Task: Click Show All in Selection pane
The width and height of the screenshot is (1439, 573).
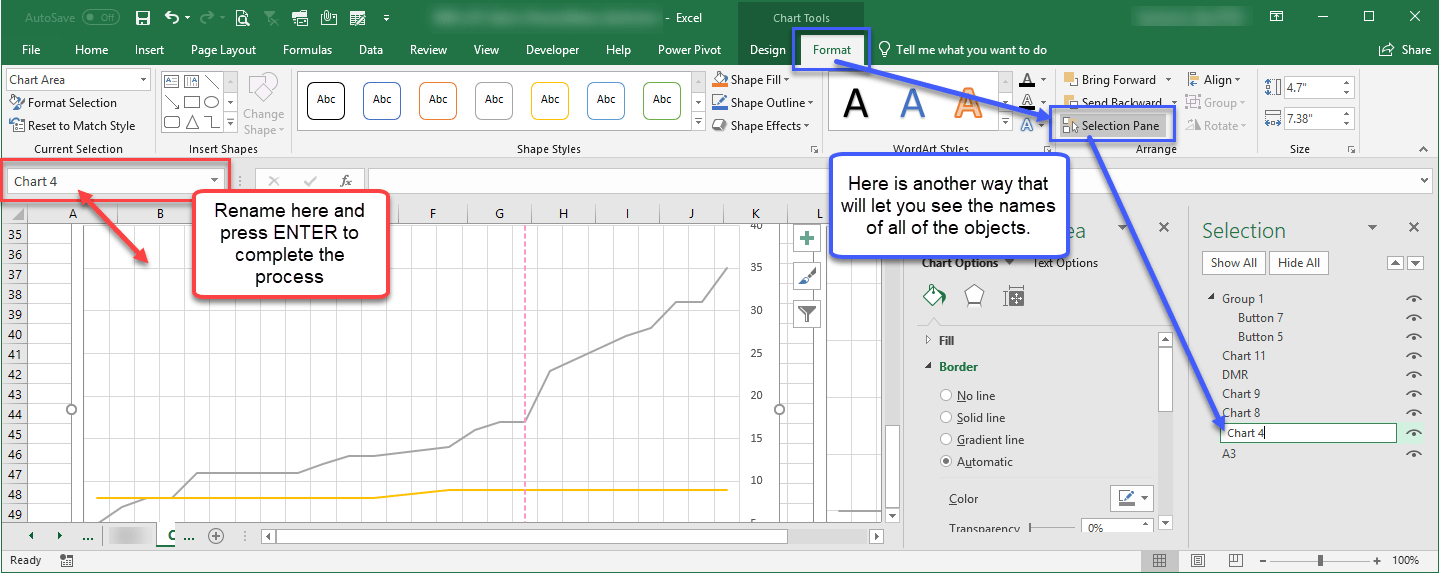Action: pos(1233,263)
